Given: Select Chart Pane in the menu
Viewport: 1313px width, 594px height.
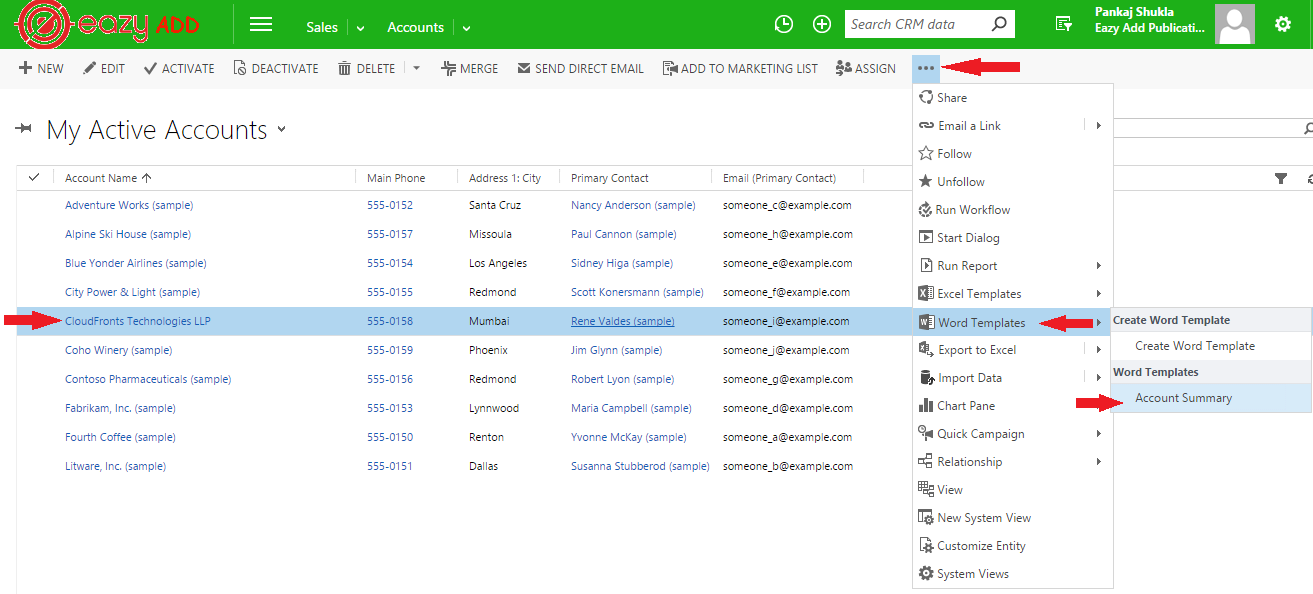Looking at the screenshot, I should (1012, 406).
